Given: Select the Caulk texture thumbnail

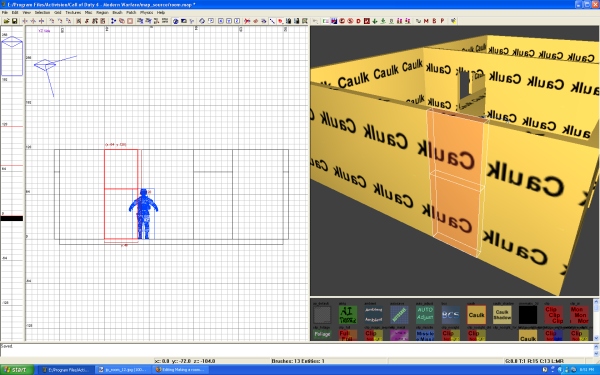Looking at the screenshot, I should click(x=476, y=315).
